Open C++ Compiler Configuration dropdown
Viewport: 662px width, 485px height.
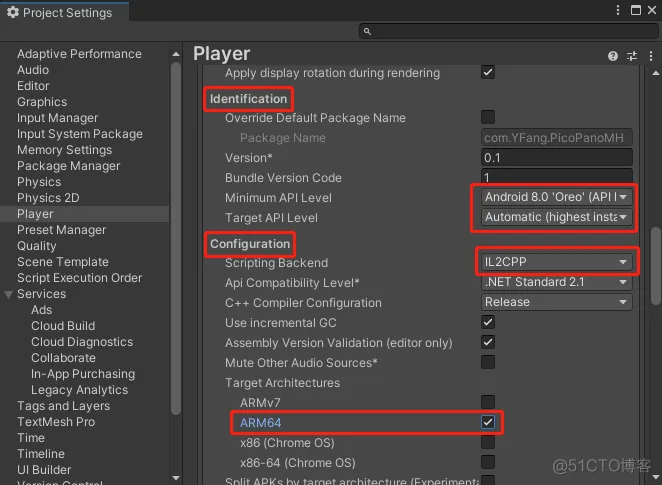556,302
